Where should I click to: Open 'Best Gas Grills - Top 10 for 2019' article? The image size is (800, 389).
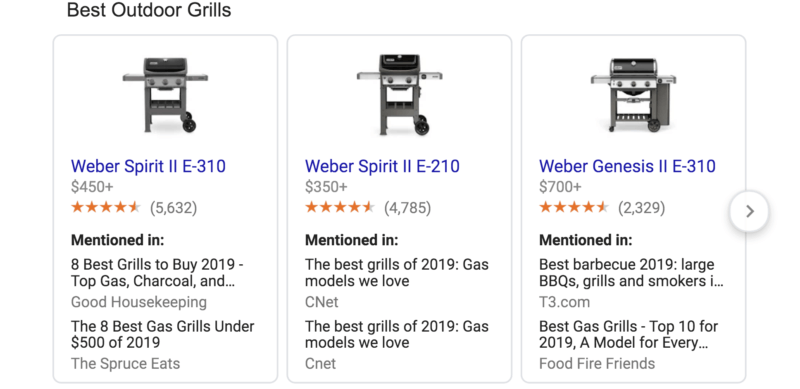coord(629,334)
